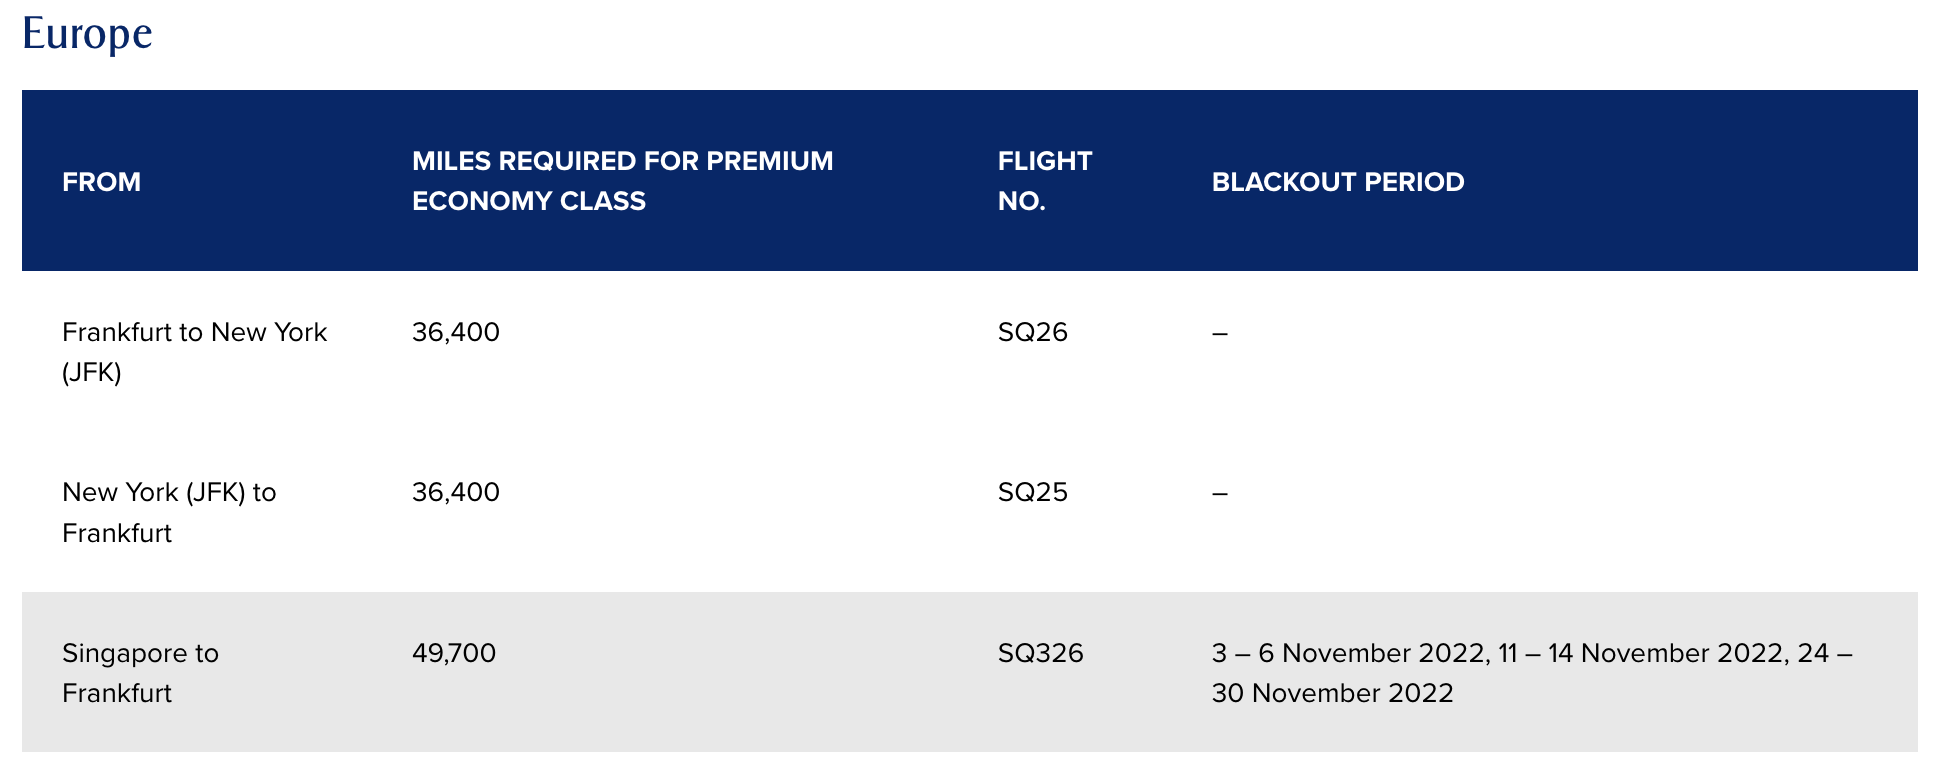The height and width of the screenshot is (764, 1938).
Task: Click the blackout dash in New York to Frankfurt row
Action: pos(1220,493)
